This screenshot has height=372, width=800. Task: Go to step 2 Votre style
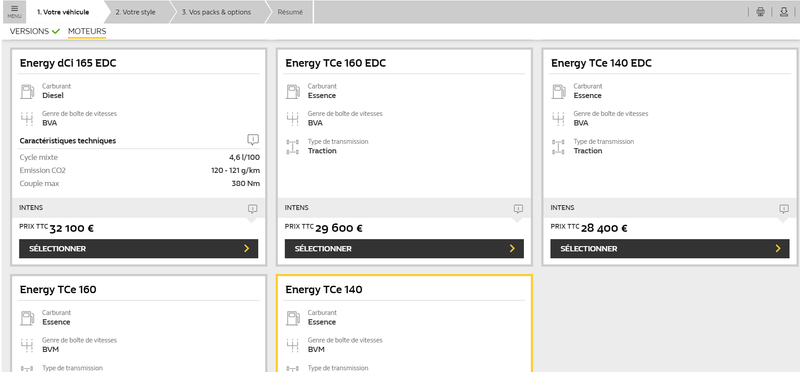pos(135,12)
